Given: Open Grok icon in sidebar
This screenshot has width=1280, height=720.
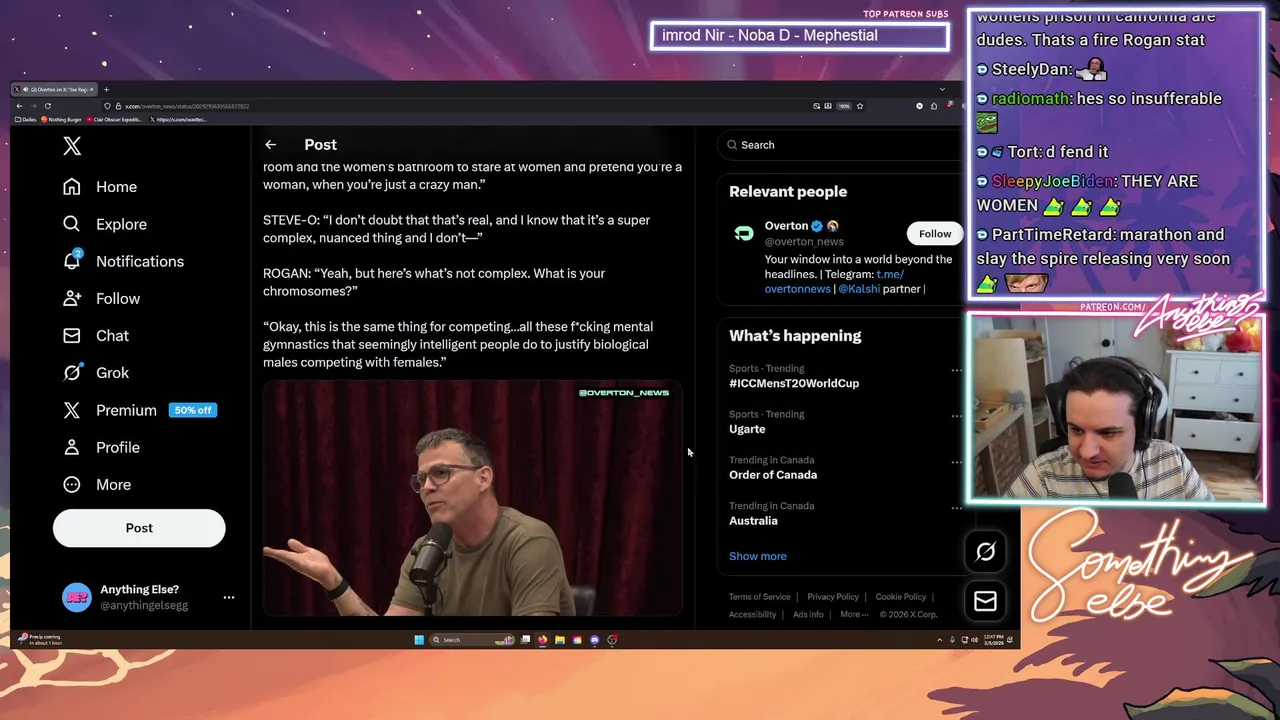Looking at the screenshot, I should (72, 372).
